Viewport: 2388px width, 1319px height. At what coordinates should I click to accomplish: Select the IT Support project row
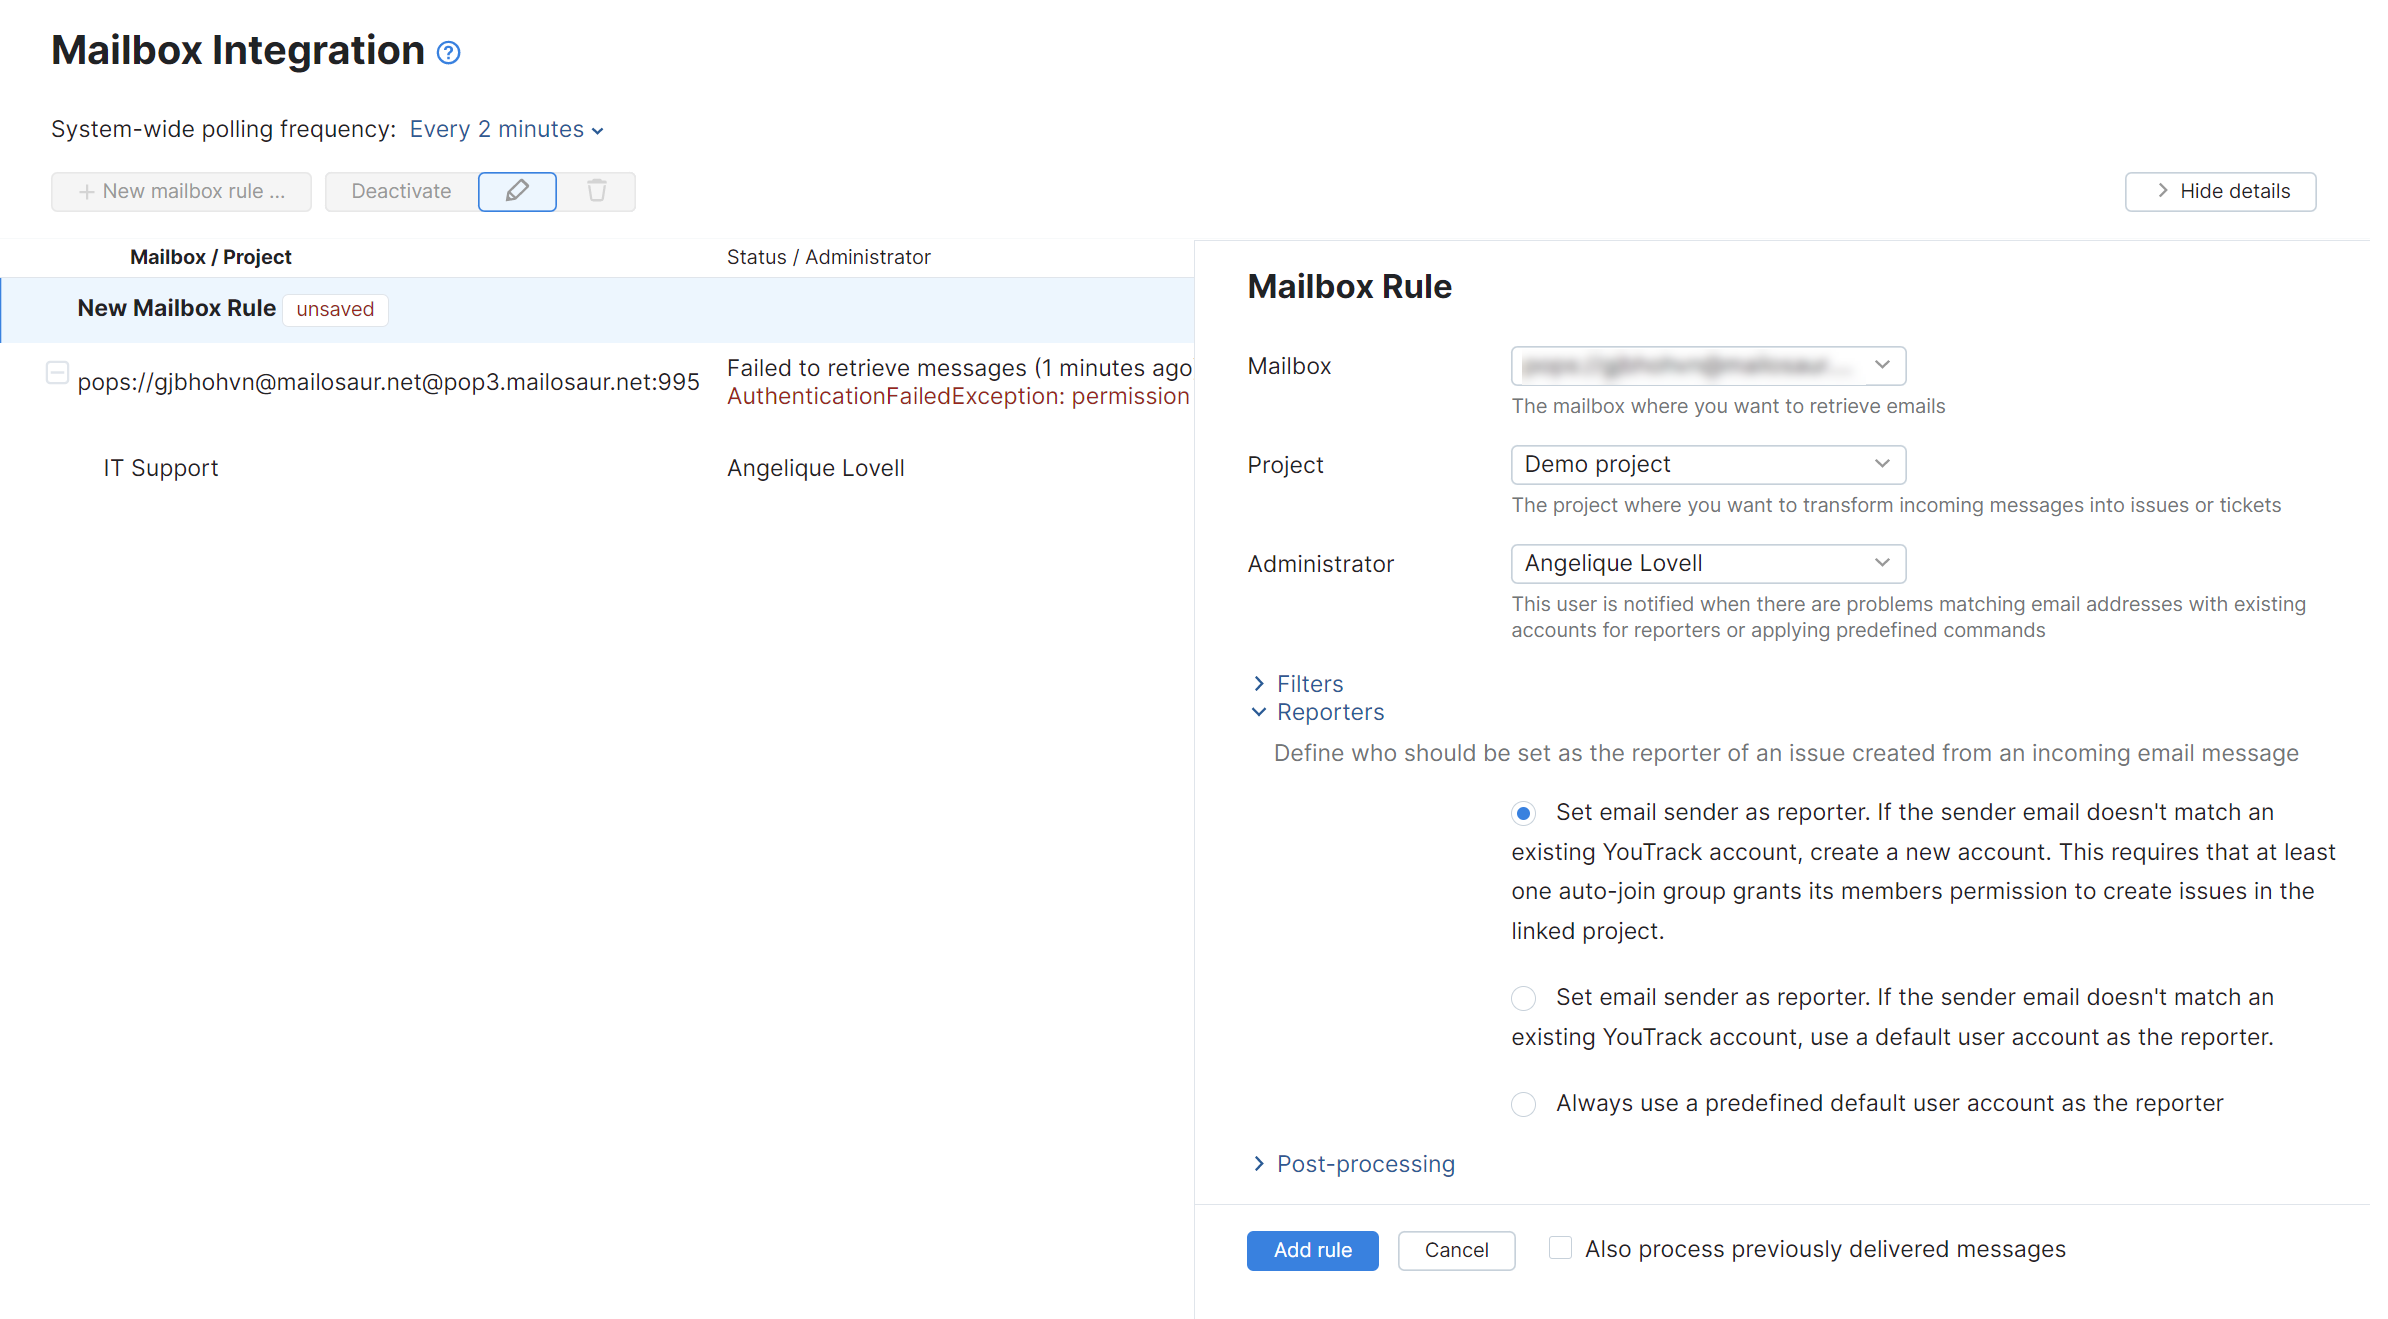(160, 467)
